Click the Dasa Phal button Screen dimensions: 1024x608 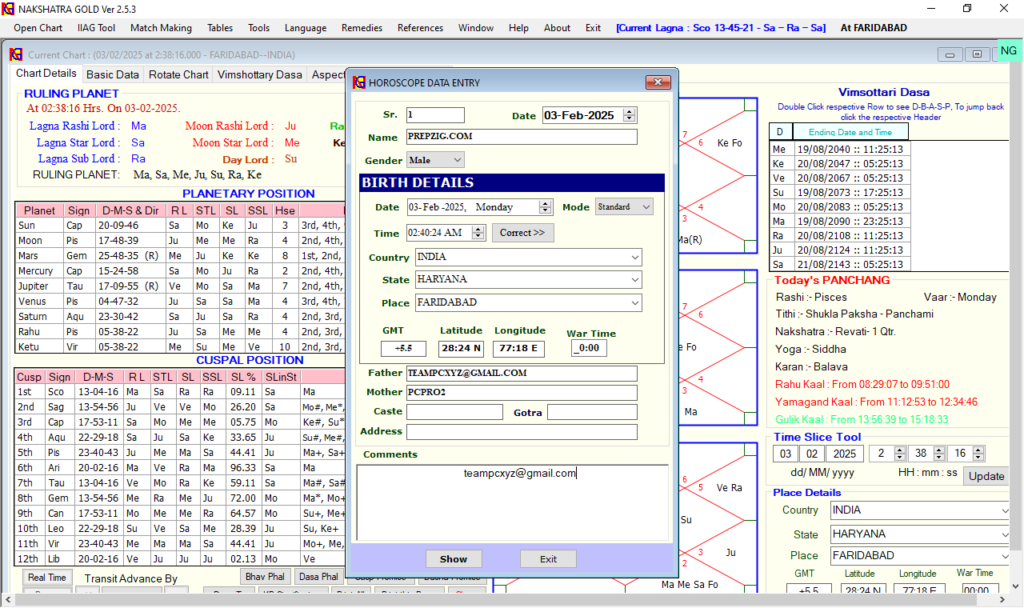(318, 577)
